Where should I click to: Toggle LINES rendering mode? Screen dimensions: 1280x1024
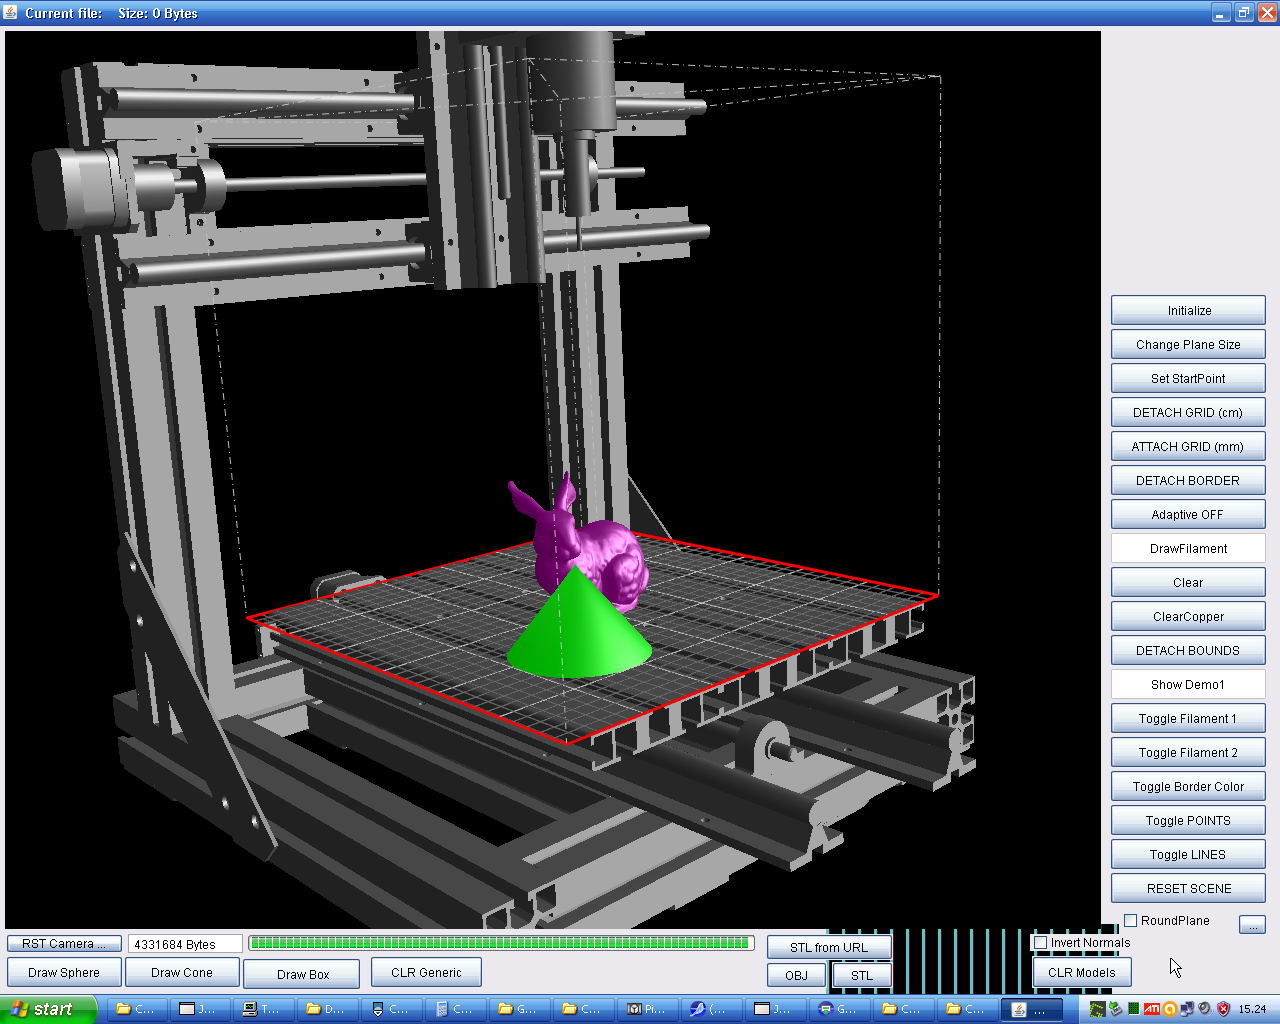tap(1188, 854)
